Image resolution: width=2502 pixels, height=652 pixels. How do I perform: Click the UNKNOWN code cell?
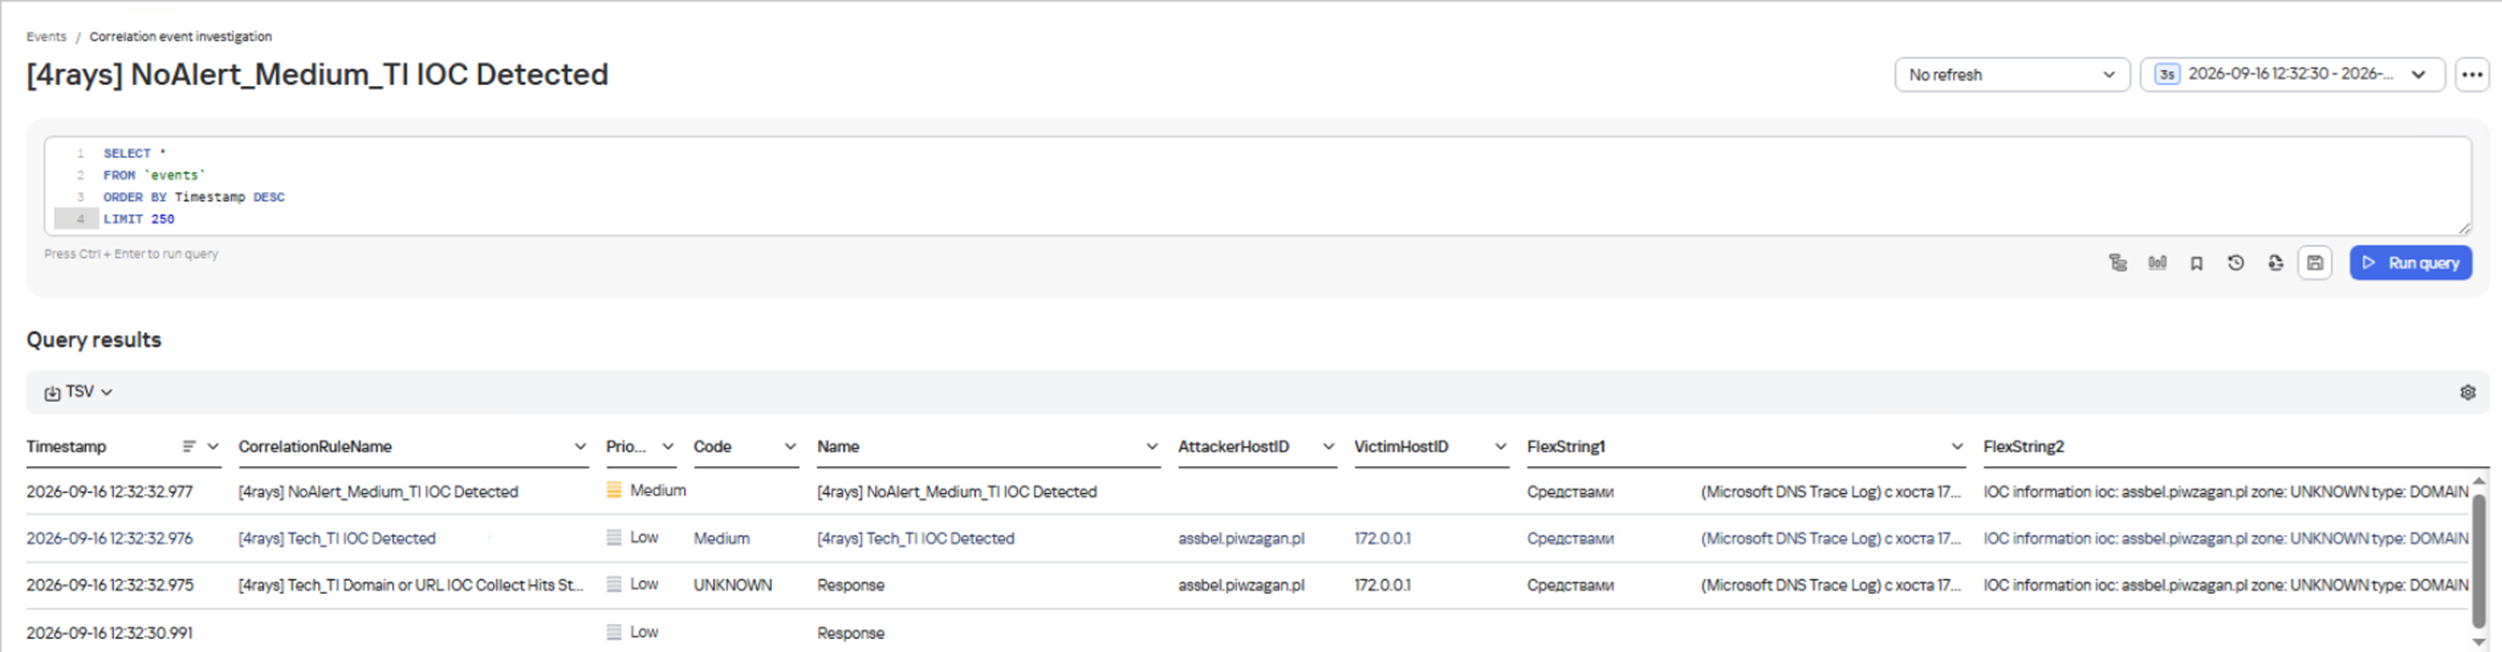point(733,585)
